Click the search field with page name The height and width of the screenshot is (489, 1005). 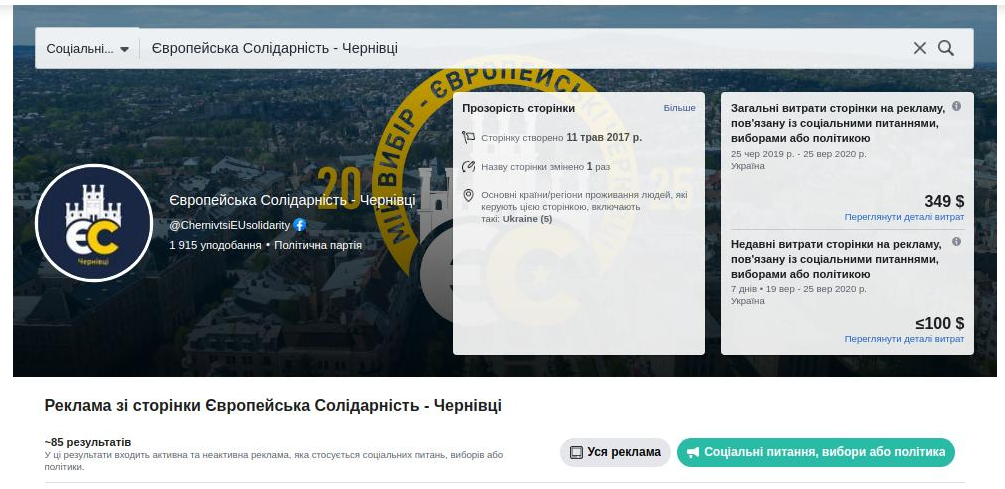[520, 48]
